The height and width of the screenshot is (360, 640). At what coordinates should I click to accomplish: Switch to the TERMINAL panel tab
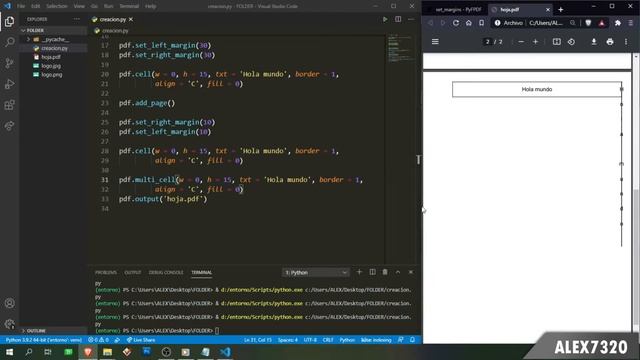[x=202, y=272]
